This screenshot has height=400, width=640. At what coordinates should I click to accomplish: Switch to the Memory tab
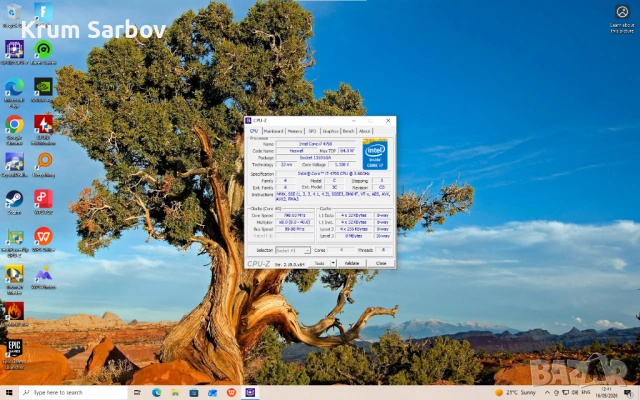(295, 131)
